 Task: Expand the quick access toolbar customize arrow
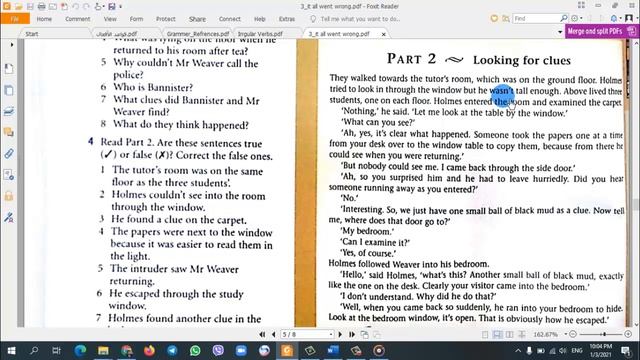coord(120,7)
